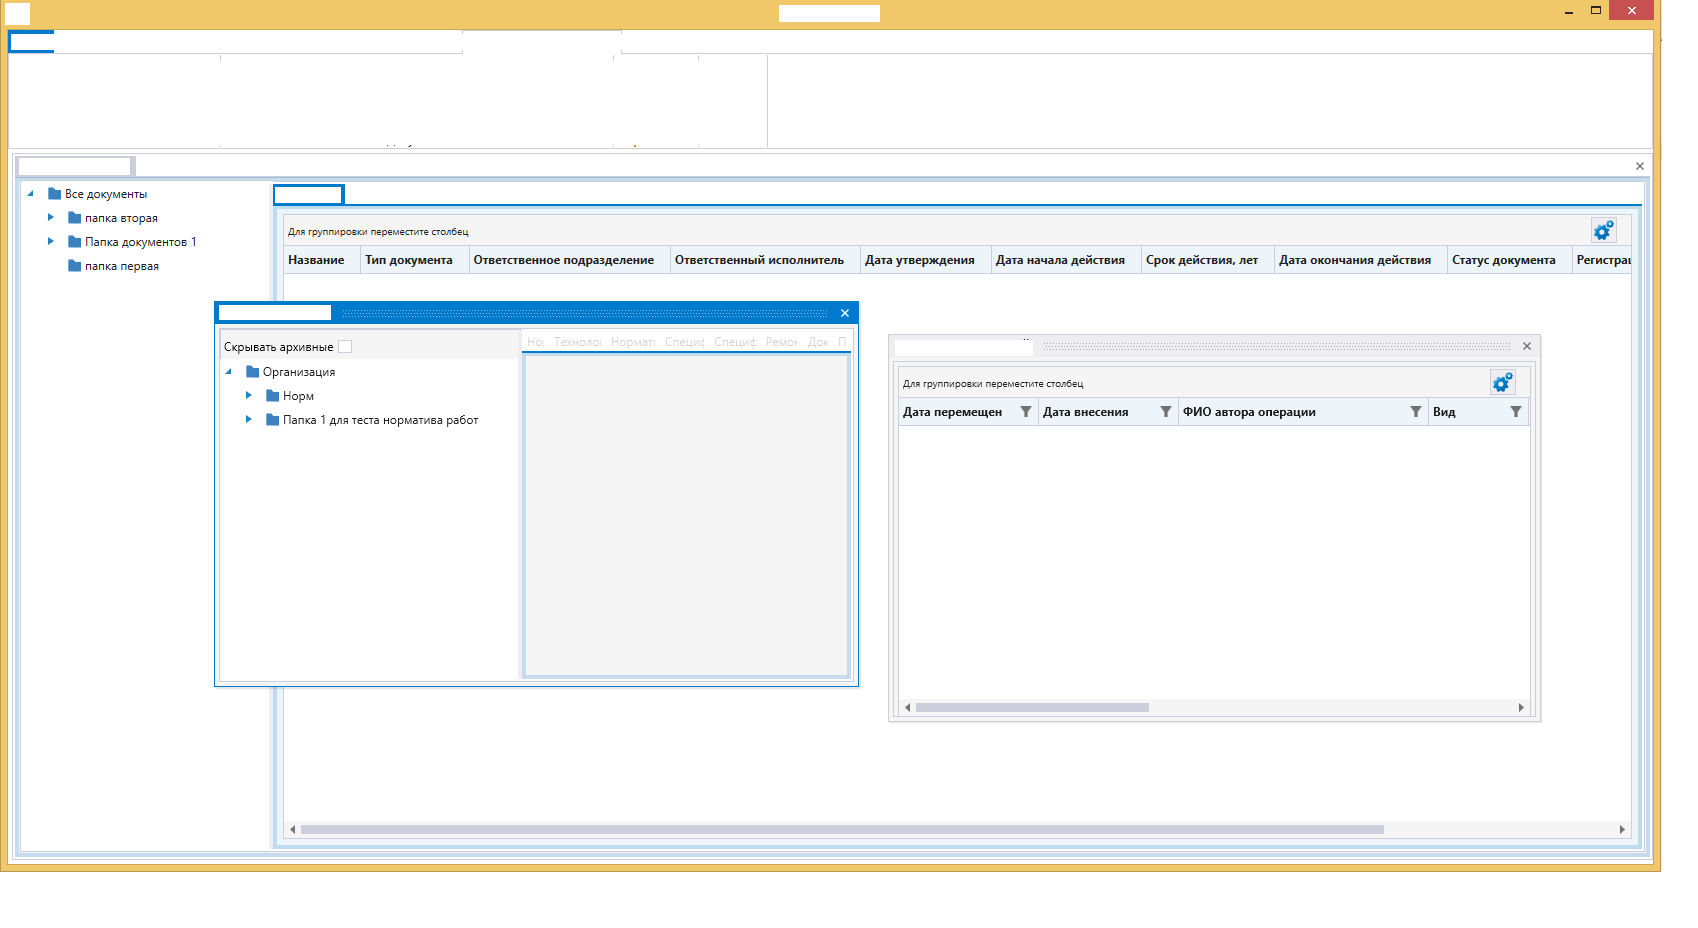Toggle the Скрывать архивные checkbox
Screen dimensions: 1698x928
click(345, 347)
